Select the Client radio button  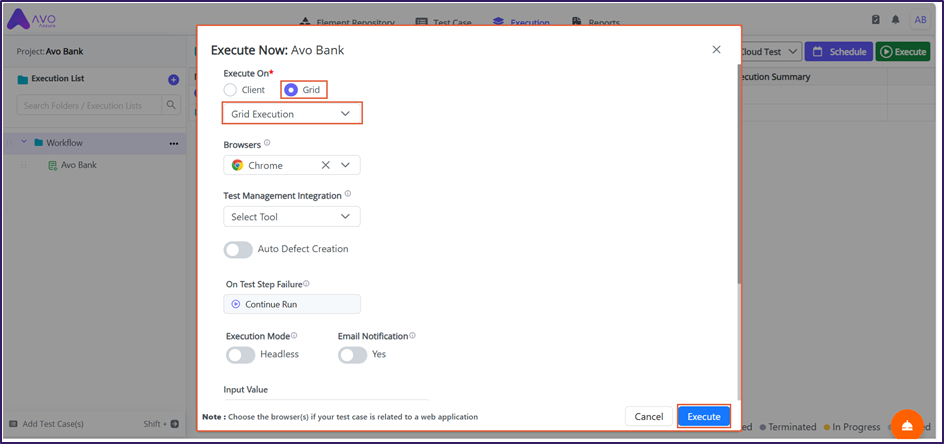[231, 90]
